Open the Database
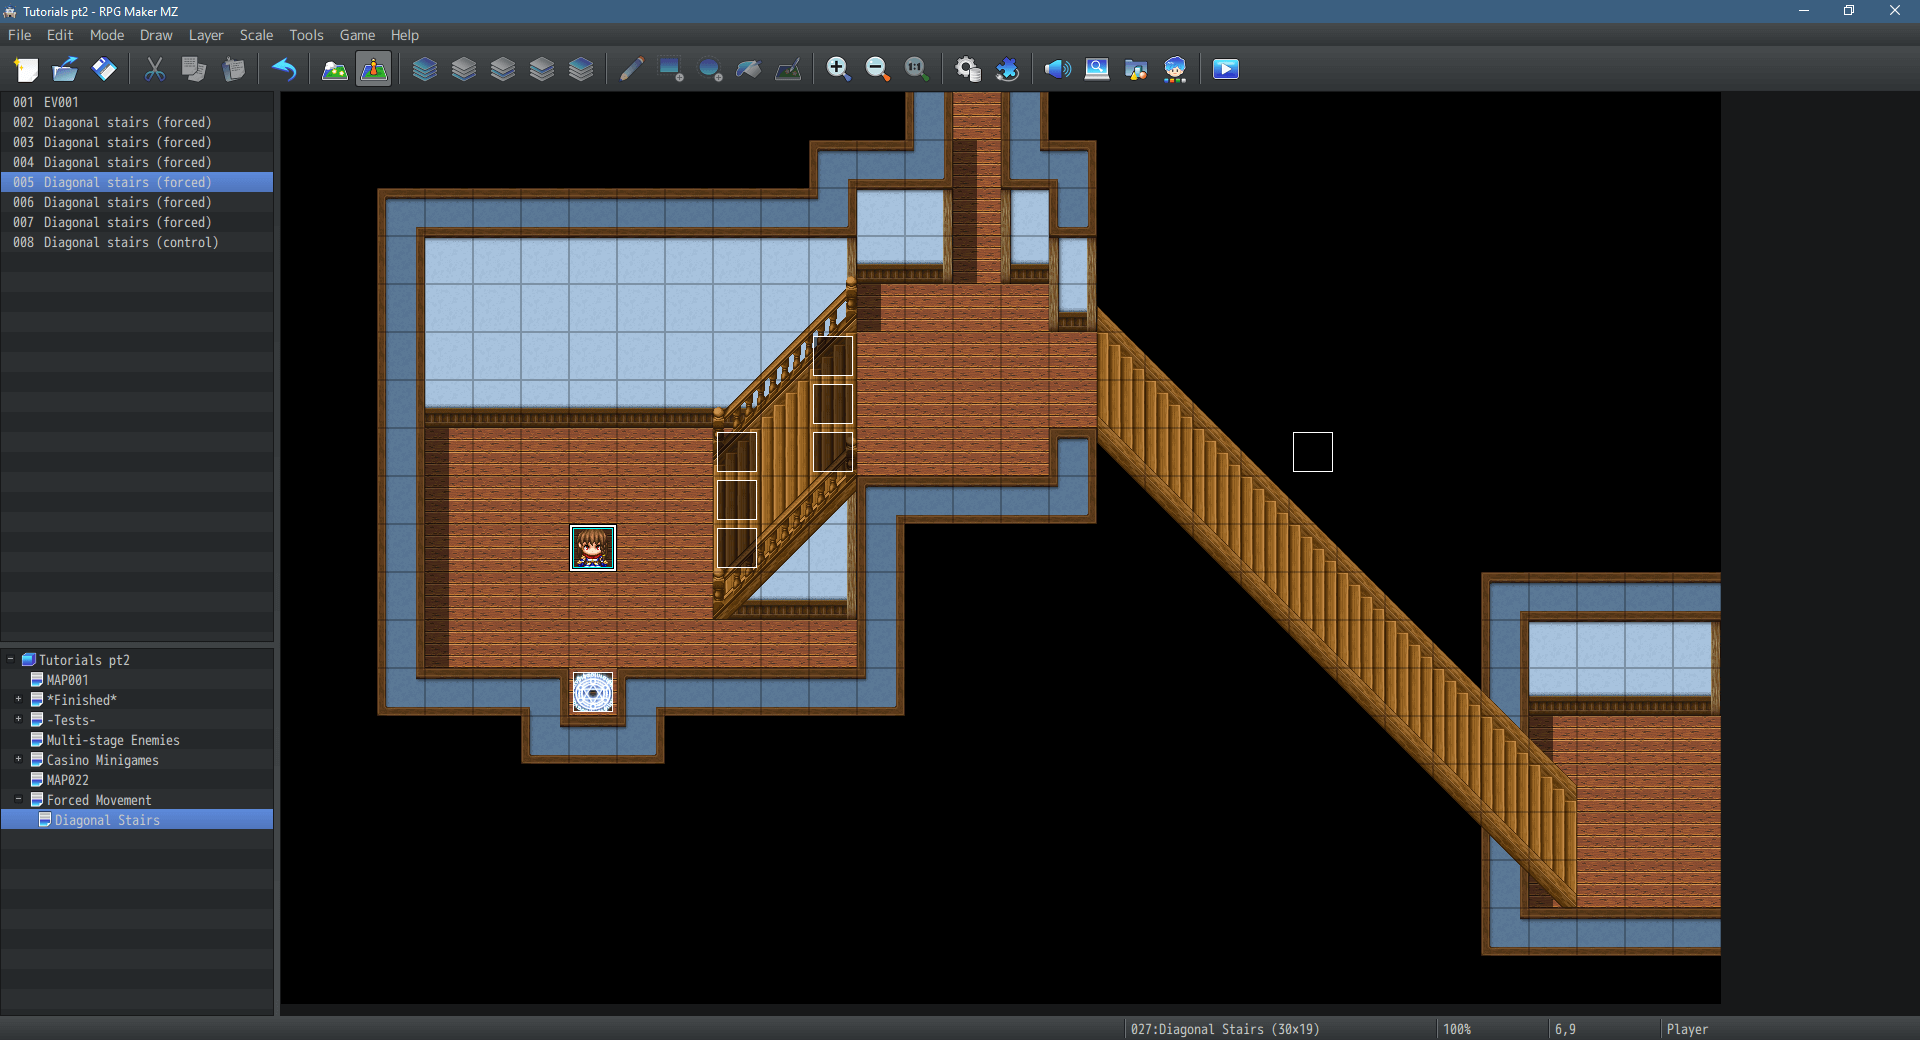 (x=967, y=69)
